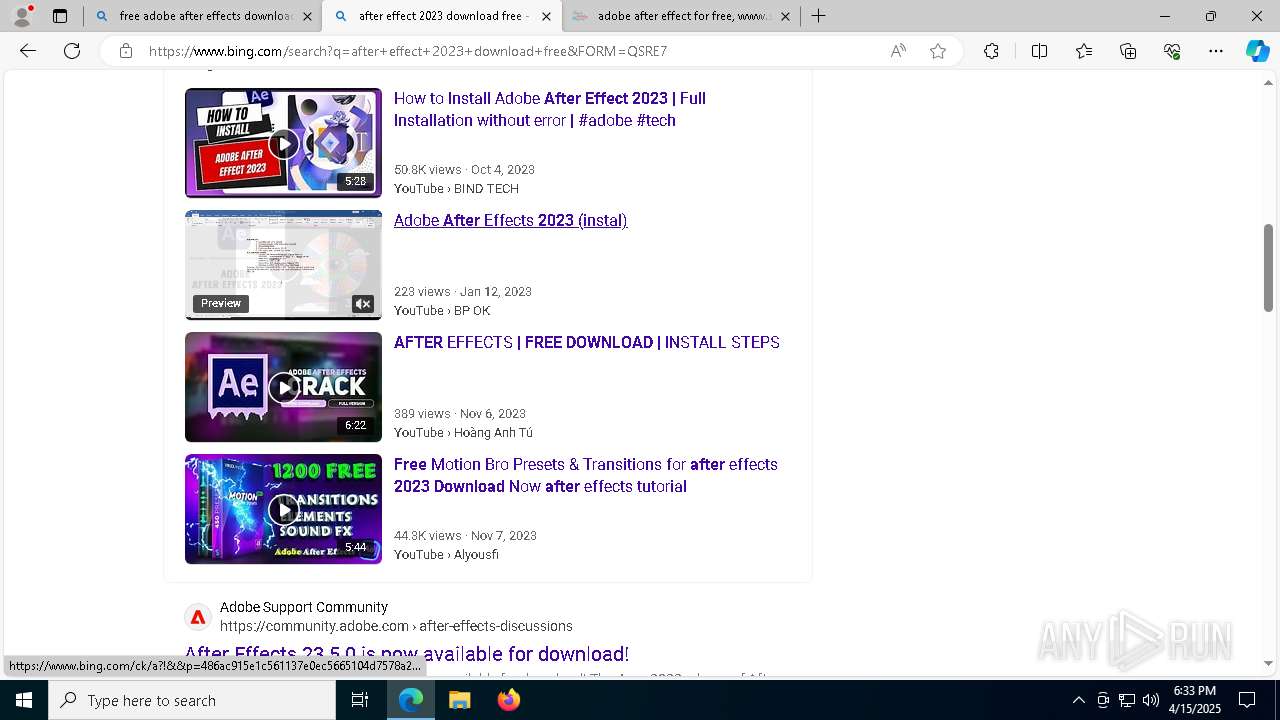Click 'YouTube › BIND TECH' source text

[x=456, y=188]
